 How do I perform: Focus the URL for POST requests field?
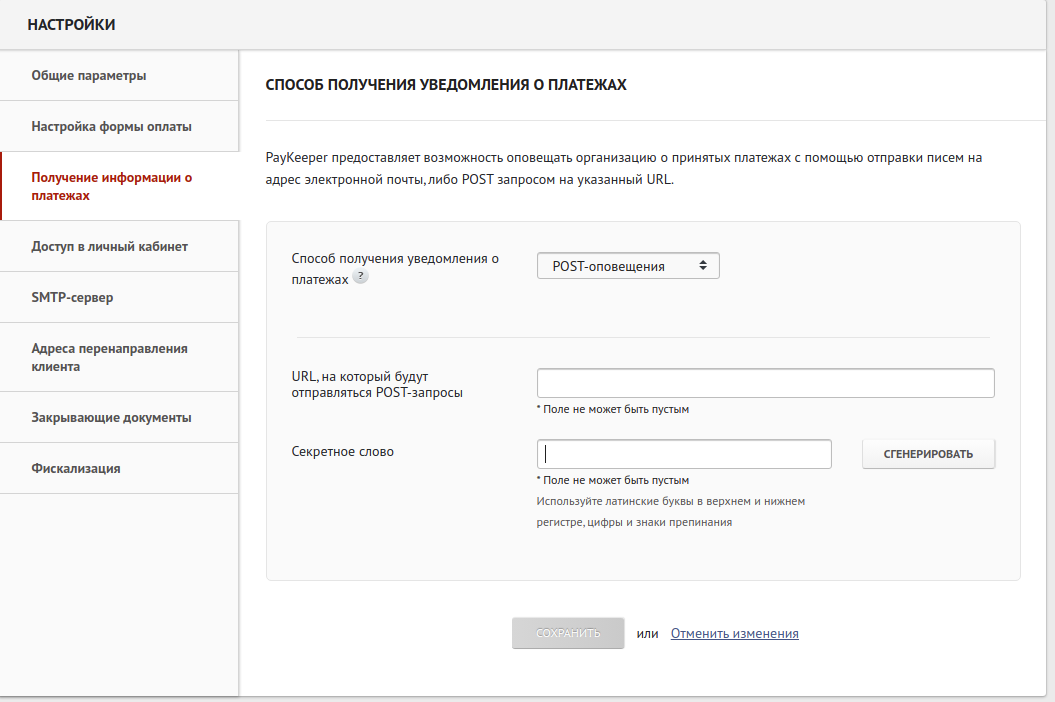click(x=765, y=384)
